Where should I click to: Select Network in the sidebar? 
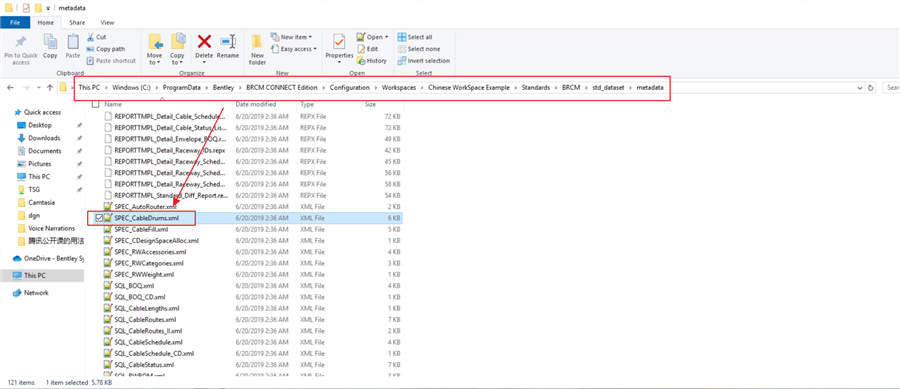point(36,293)
